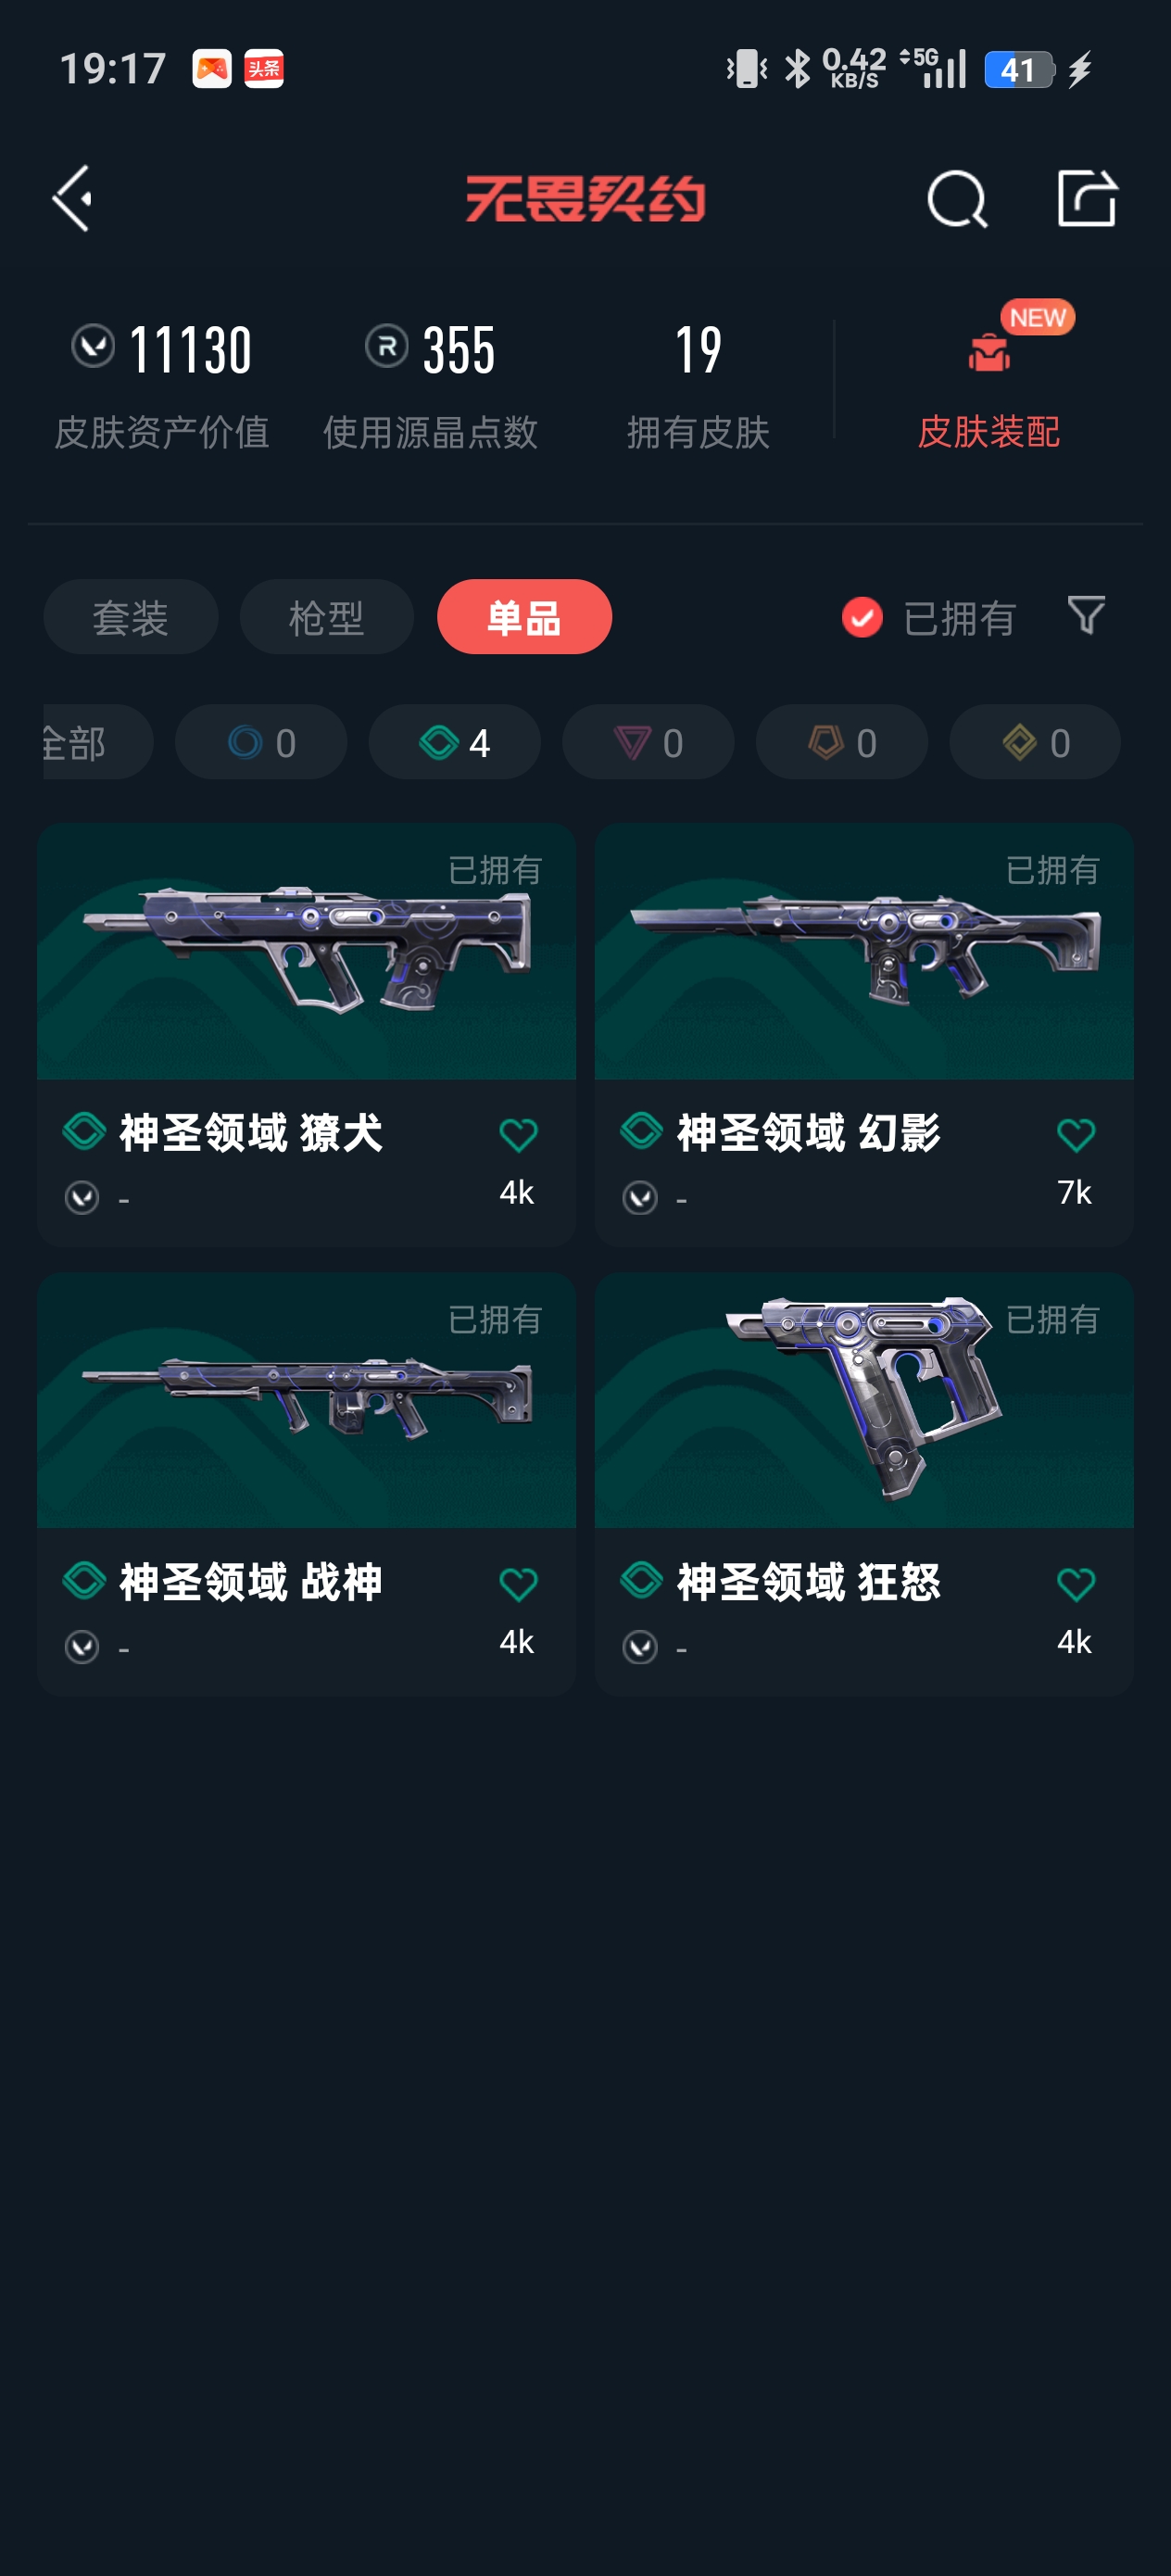Select the 单品 tab

coord(524,617)
